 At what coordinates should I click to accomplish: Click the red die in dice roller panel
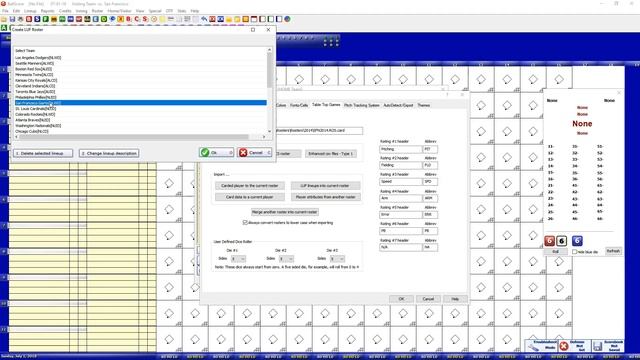point(549,241)
